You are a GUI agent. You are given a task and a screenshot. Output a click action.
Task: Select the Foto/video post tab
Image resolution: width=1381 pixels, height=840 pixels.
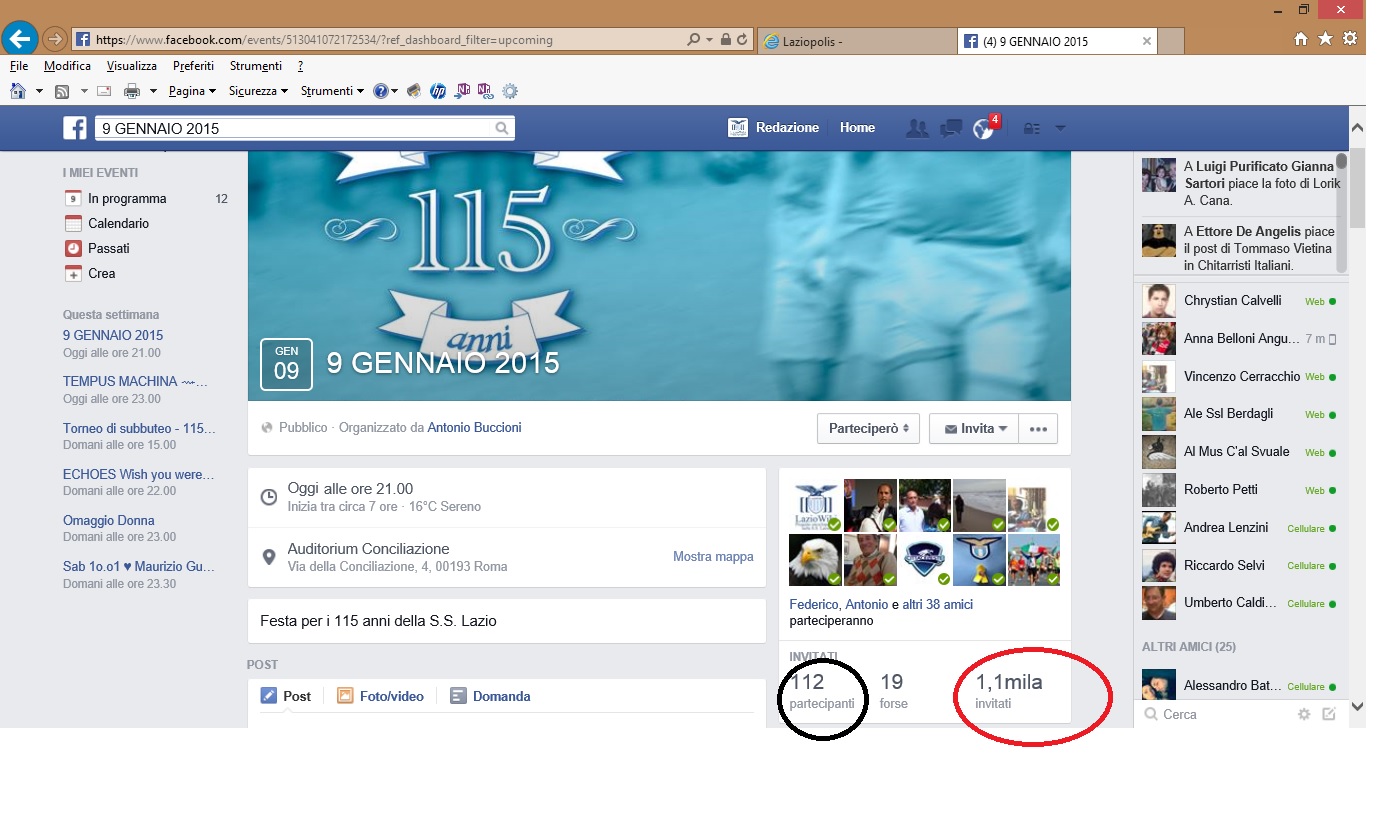tap(380, 696)
